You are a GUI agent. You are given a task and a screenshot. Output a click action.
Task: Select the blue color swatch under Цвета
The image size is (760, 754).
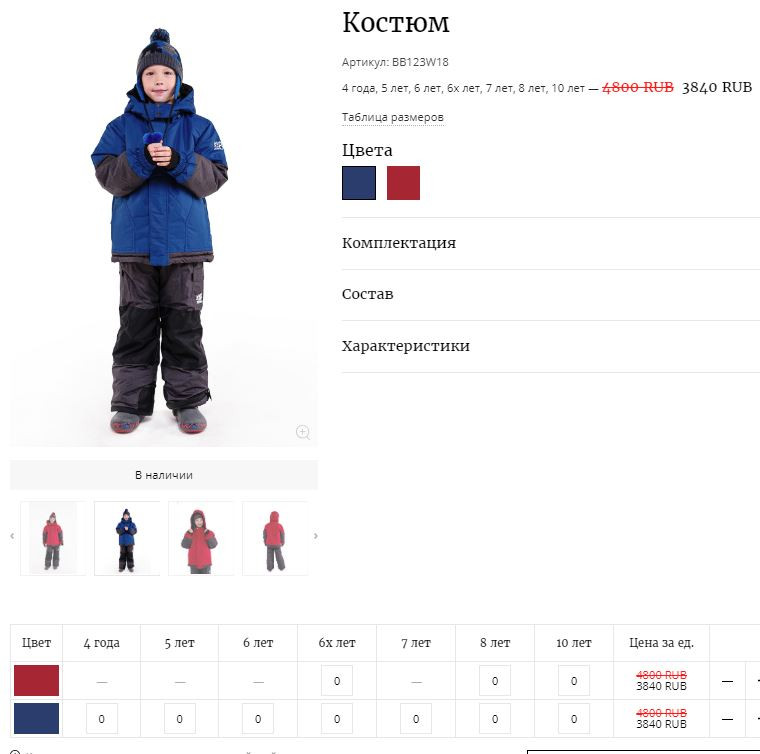359,183
